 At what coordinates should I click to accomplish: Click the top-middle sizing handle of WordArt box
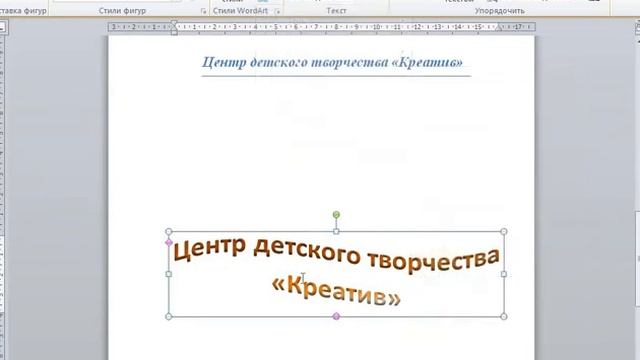(x=336, y=231)
